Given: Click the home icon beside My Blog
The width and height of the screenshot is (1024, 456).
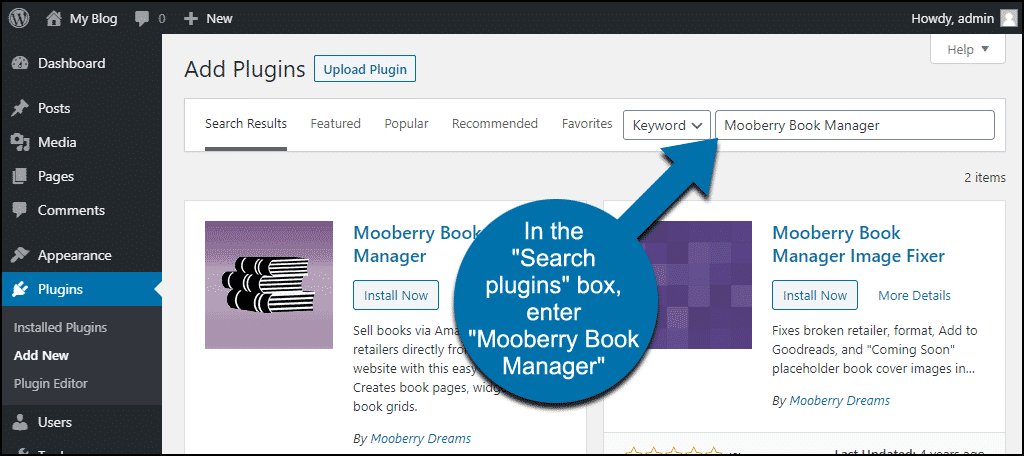Looking at the screenshot, I should coord(54,18).
